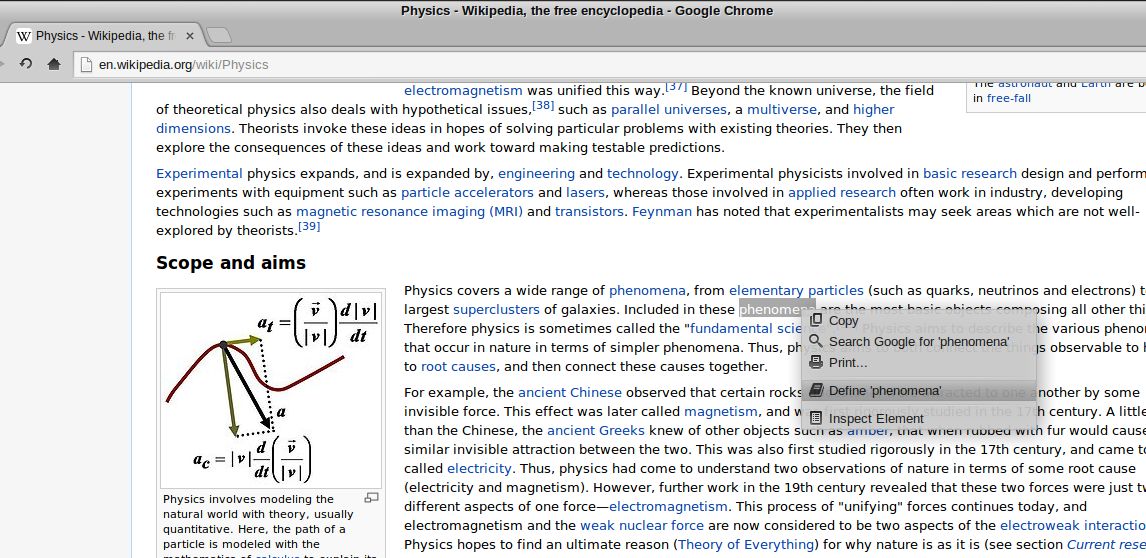Click the printer icon next to Print...

(x=816, y=362)
